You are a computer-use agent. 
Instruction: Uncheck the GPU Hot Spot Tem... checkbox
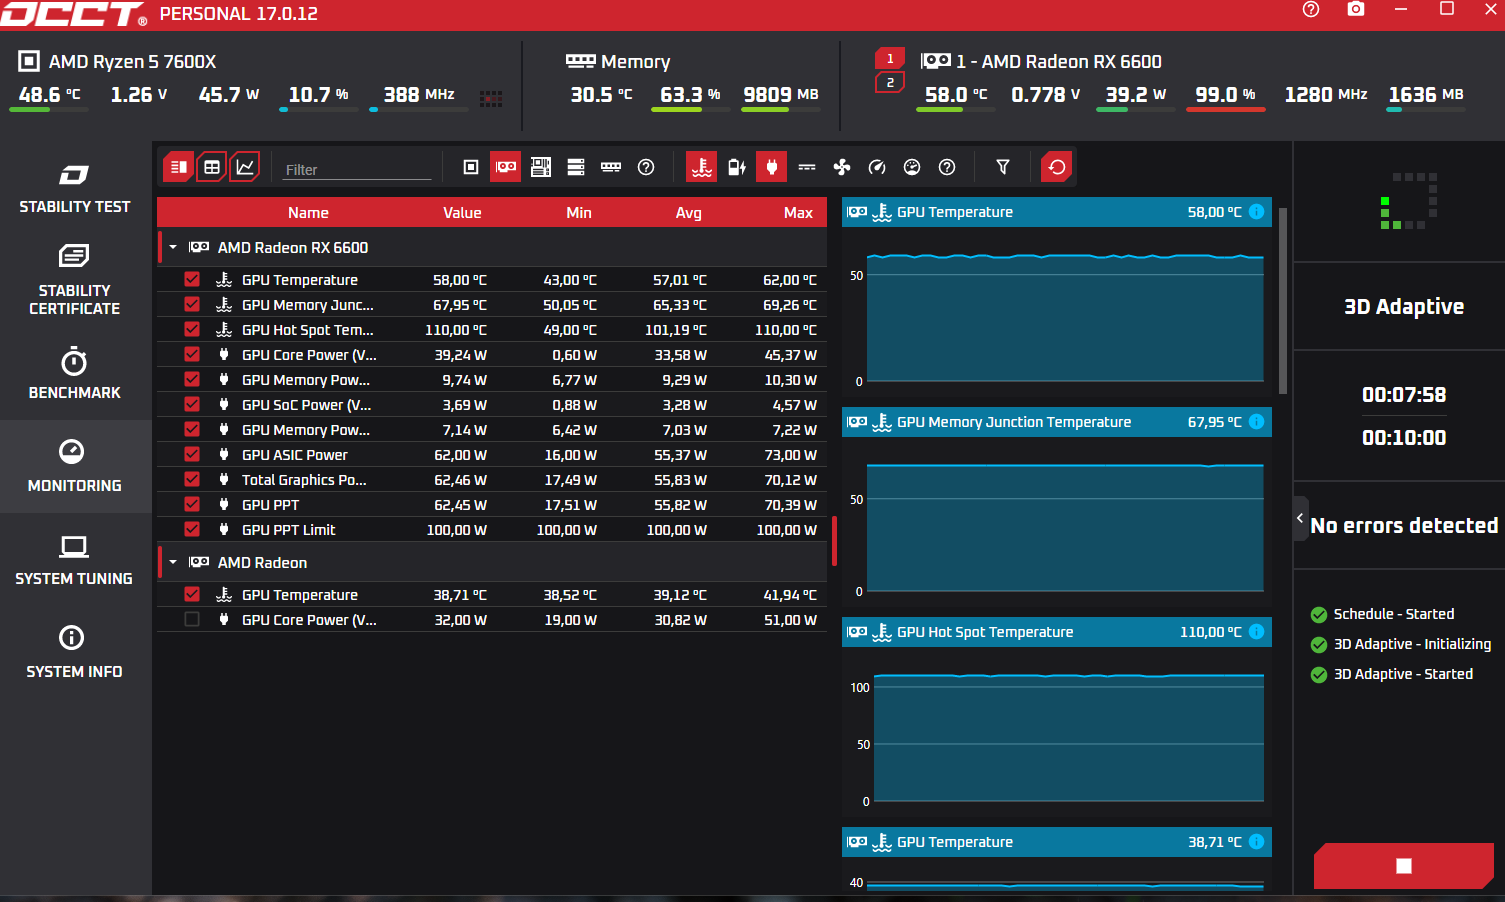[x=192, y=330]
